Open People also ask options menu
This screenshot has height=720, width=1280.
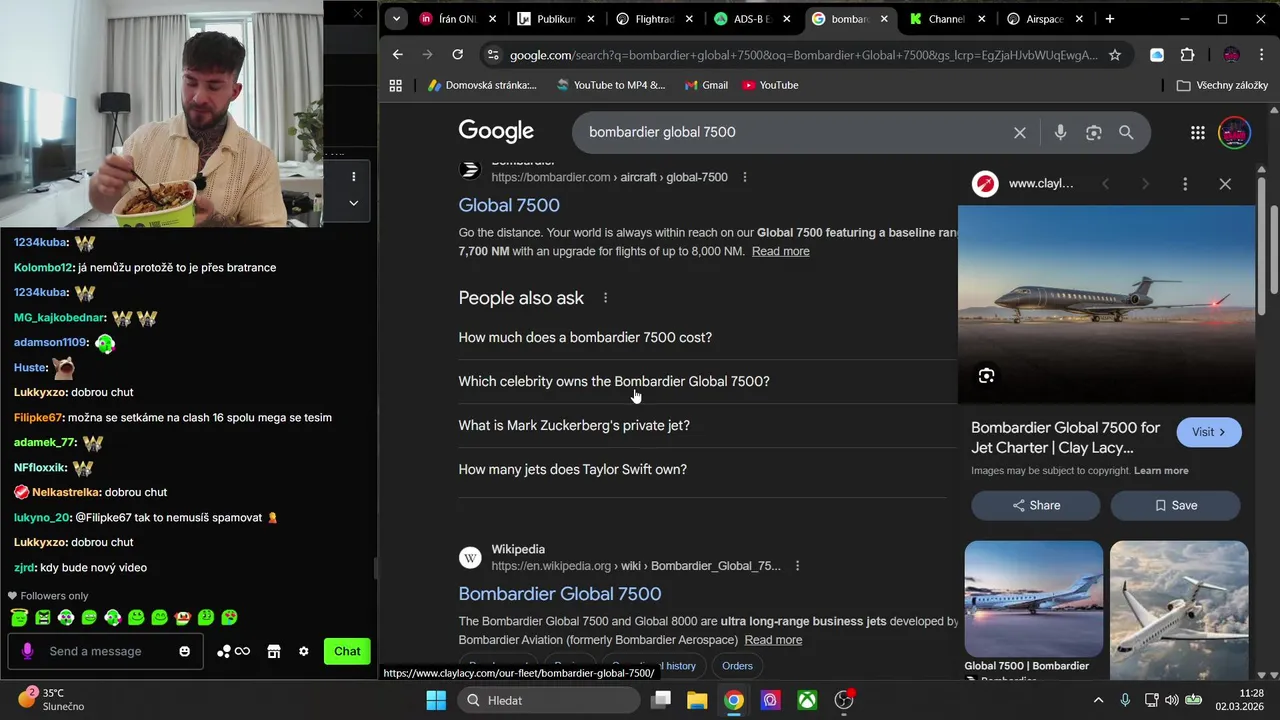pyautogui.click(x=605, y=298)
